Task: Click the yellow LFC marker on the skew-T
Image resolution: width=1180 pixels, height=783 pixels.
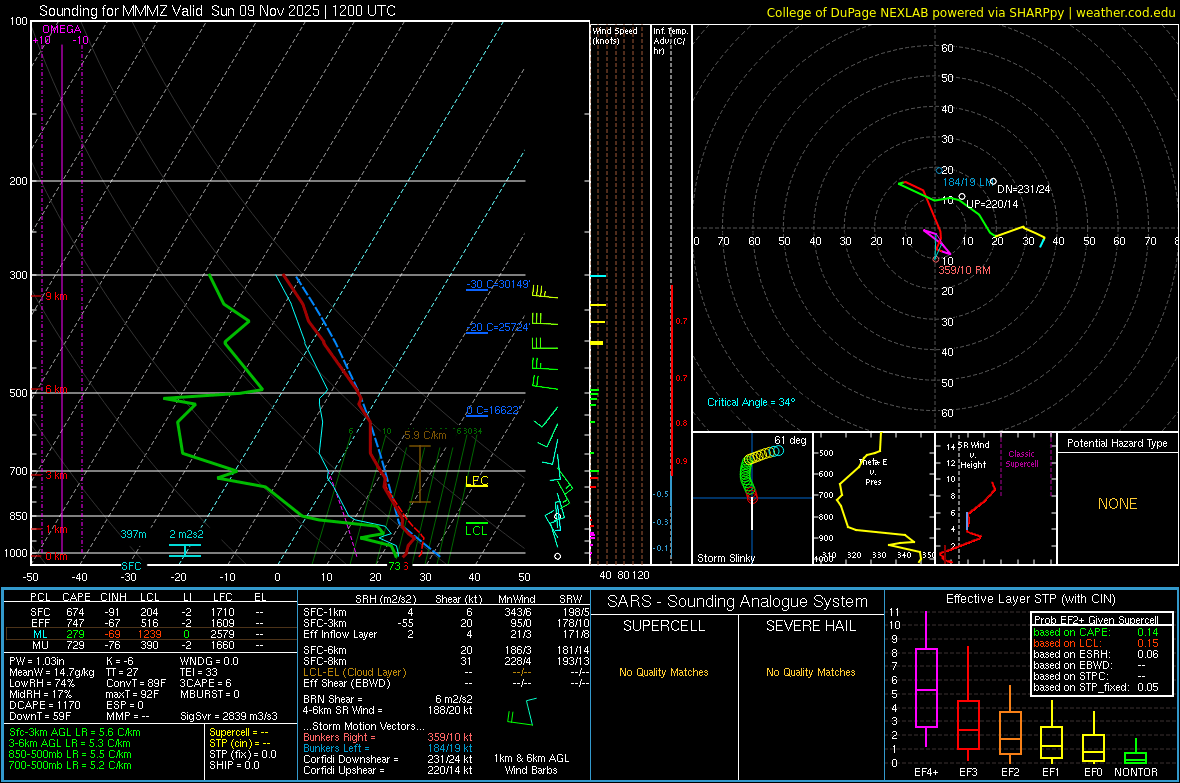Action: (x=476, y=481)
